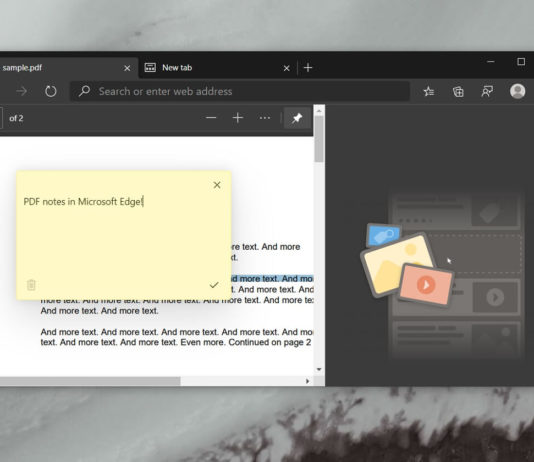Image resolution: width=534 pixels, height=462 pixels.
Task: Save the note with the checkmark
Action: point(214,285)
